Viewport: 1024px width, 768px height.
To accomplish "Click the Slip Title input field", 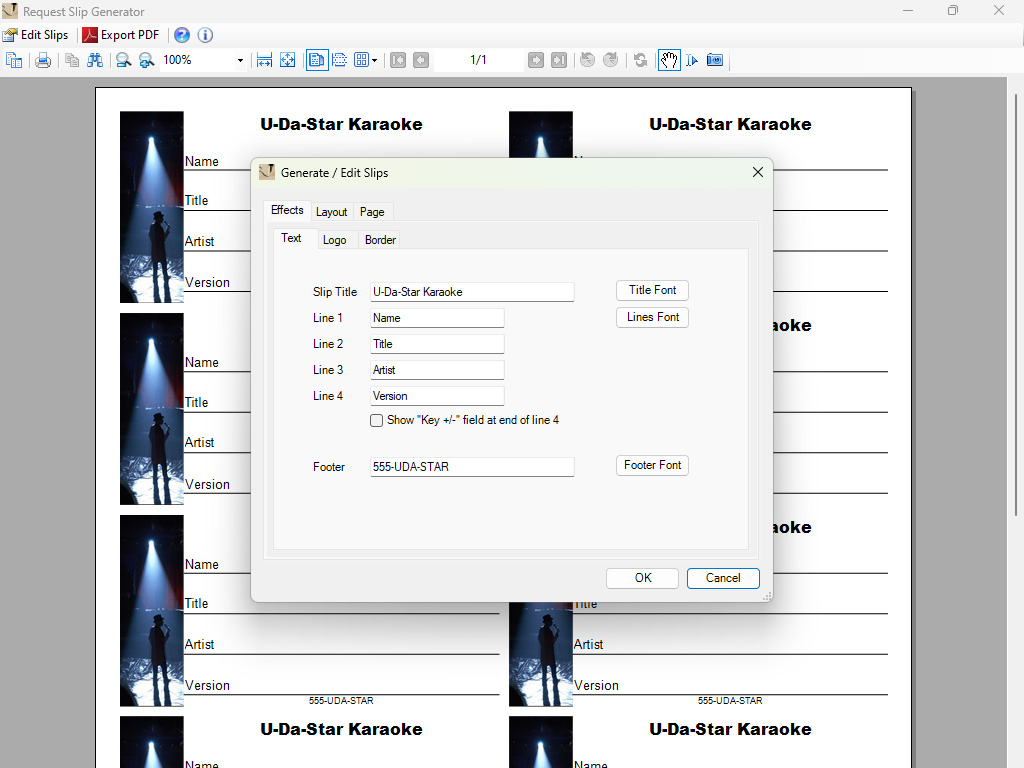I will (472, 292).
